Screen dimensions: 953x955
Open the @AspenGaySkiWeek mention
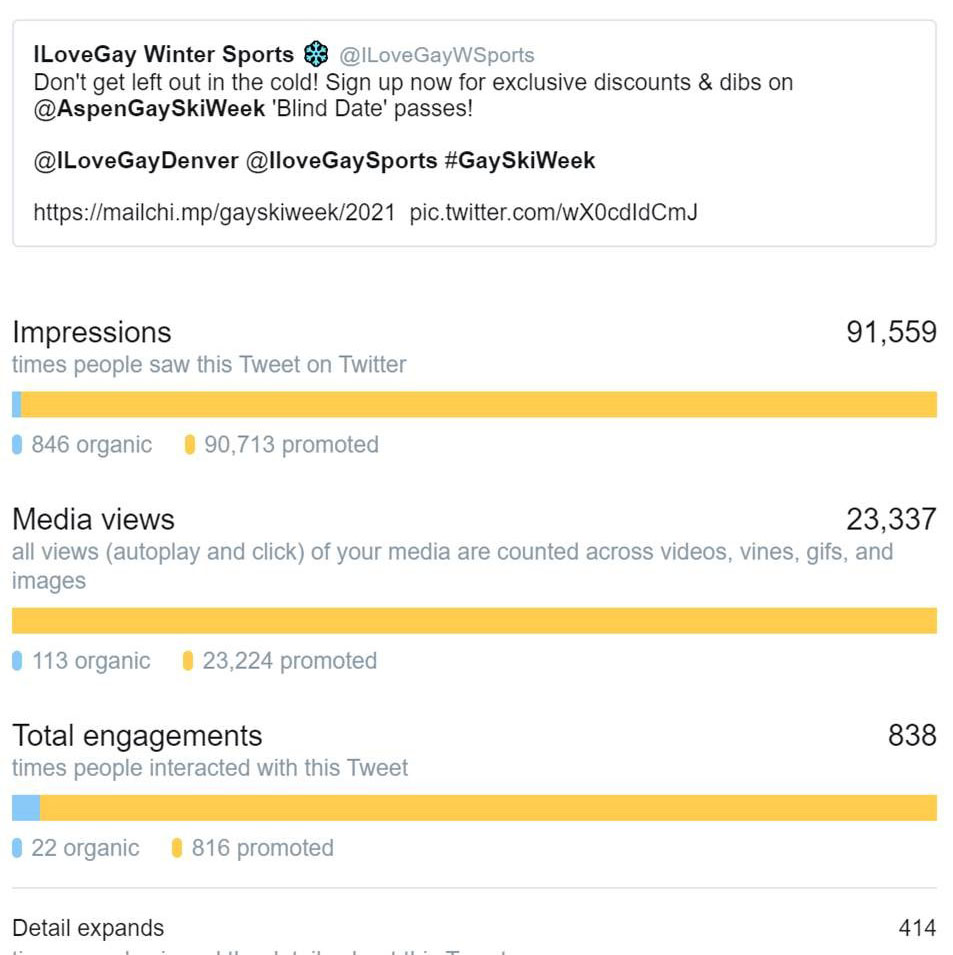(149, 108)
